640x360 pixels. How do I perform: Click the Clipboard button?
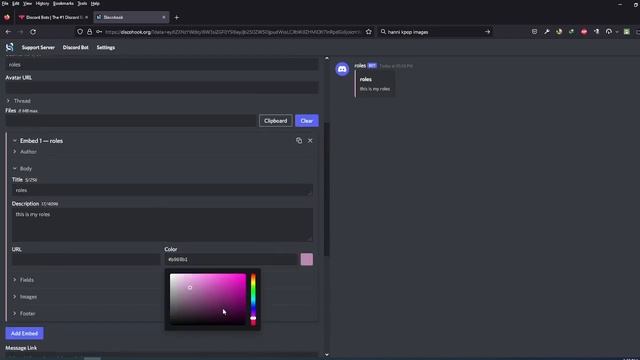(276, 121)
